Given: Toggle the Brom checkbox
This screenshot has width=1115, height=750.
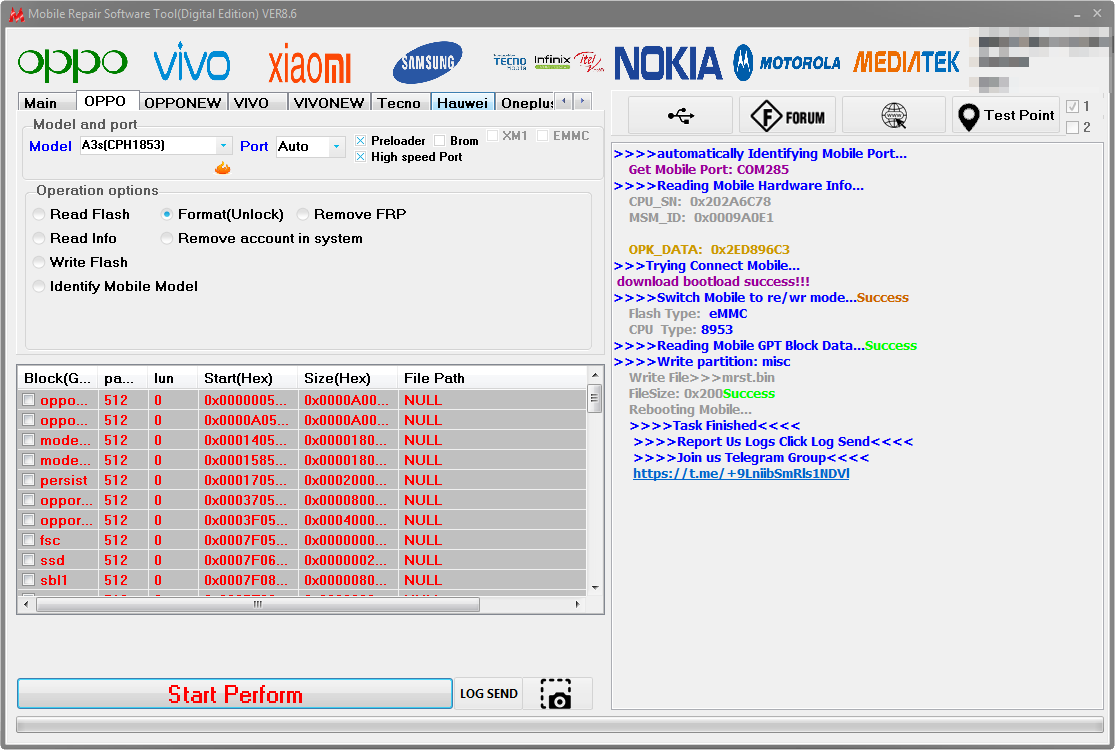Looking at the screenshot, I should [439, 141].
